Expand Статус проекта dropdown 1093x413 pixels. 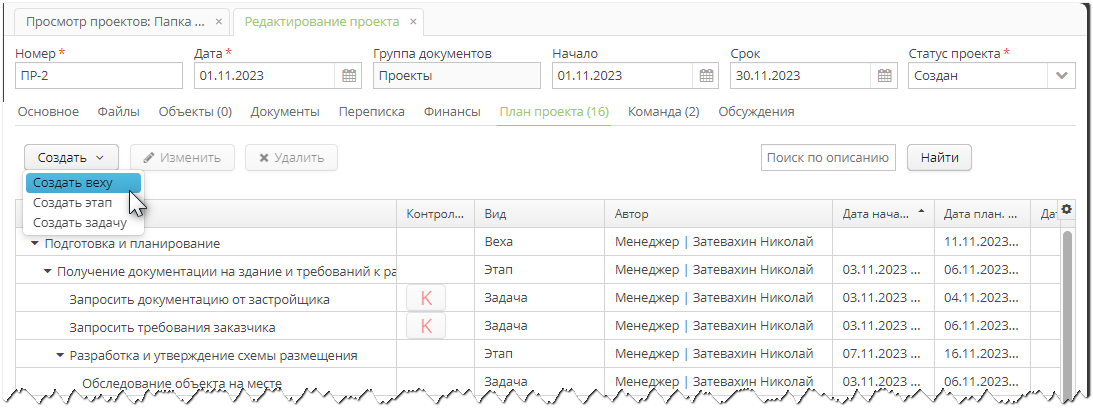[x=1060, y=76]
